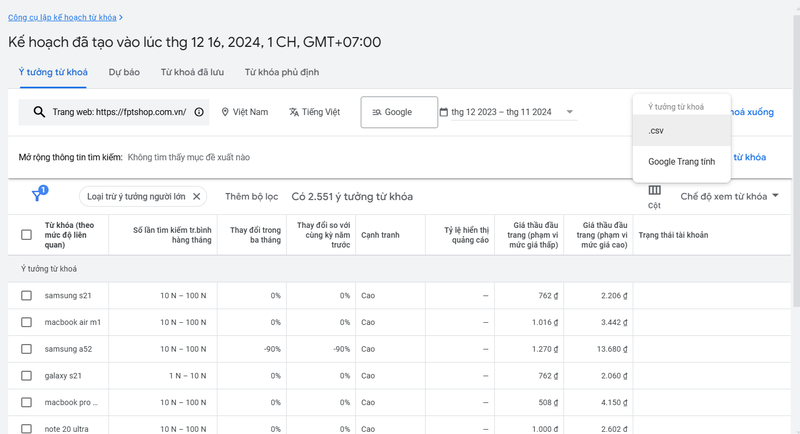Open Từ khoá đã lưu tab
Viewport: 800px width, 434px height.
192,72
